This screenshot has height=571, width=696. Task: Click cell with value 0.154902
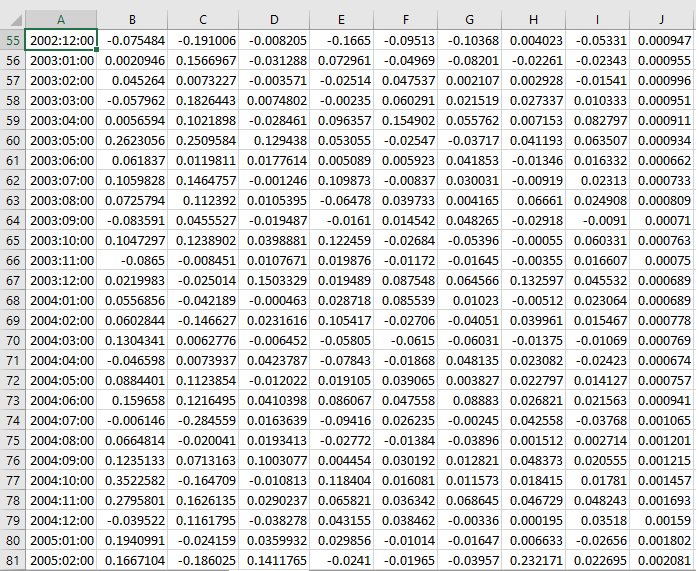(405, 120)
